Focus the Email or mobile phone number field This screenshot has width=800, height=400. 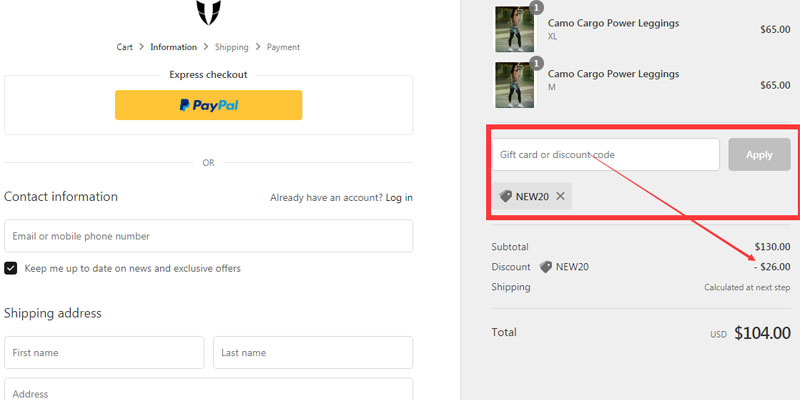point(208,236)
